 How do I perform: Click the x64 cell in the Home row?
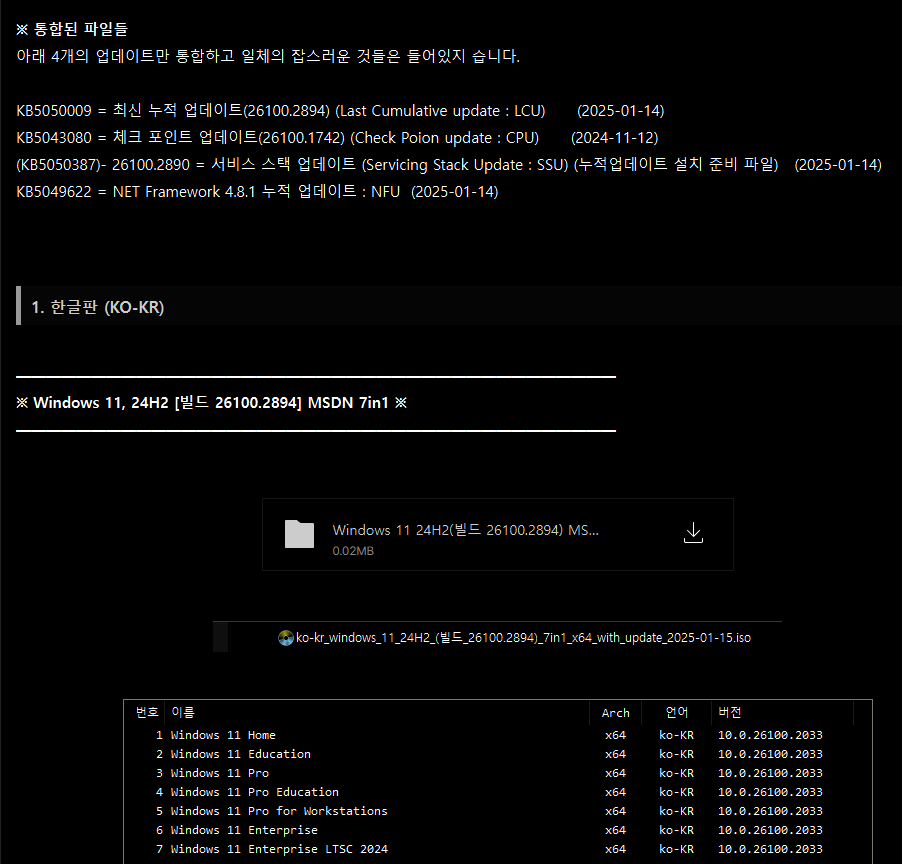pos(616,735)
